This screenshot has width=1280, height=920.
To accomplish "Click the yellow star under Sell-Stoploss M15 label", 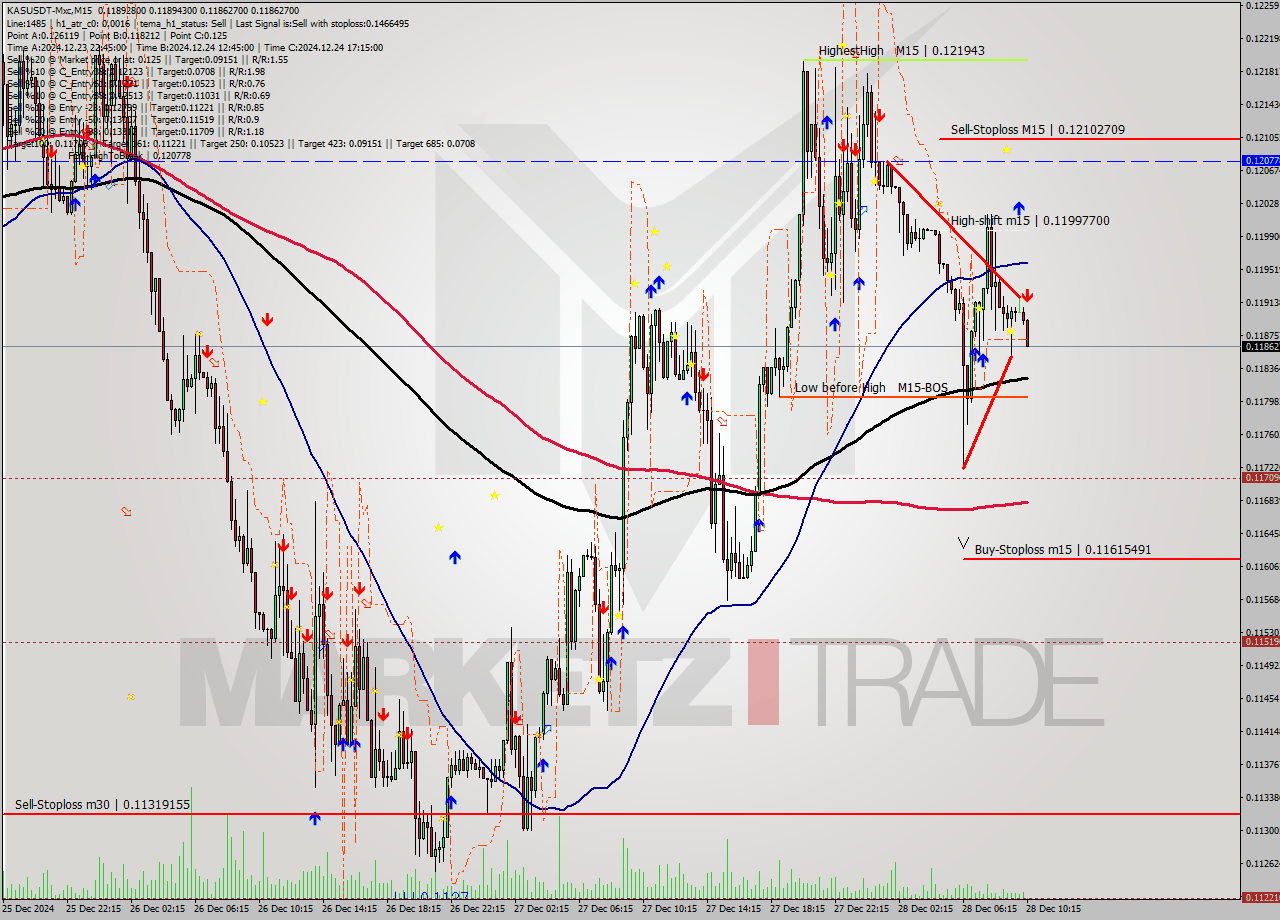I will click(x=1006, y=149).
